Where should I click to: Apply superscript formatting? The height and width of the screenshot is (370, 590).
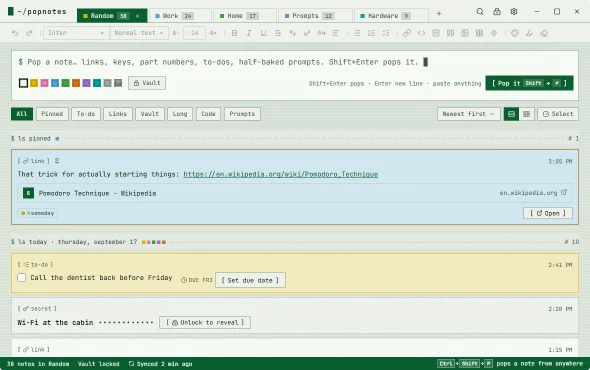coord(307,33)
